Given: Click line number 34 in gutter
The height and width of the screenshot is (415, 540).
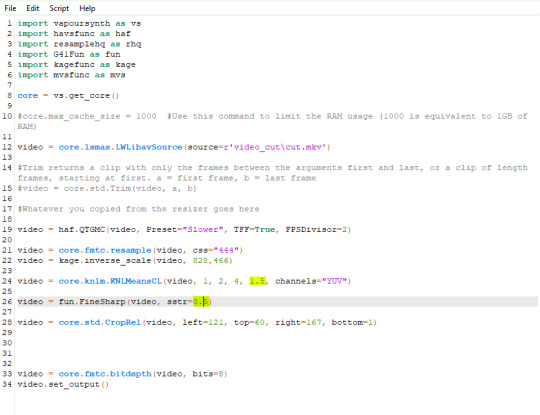Looking at the screenshot, I should (x=7, y=384).
